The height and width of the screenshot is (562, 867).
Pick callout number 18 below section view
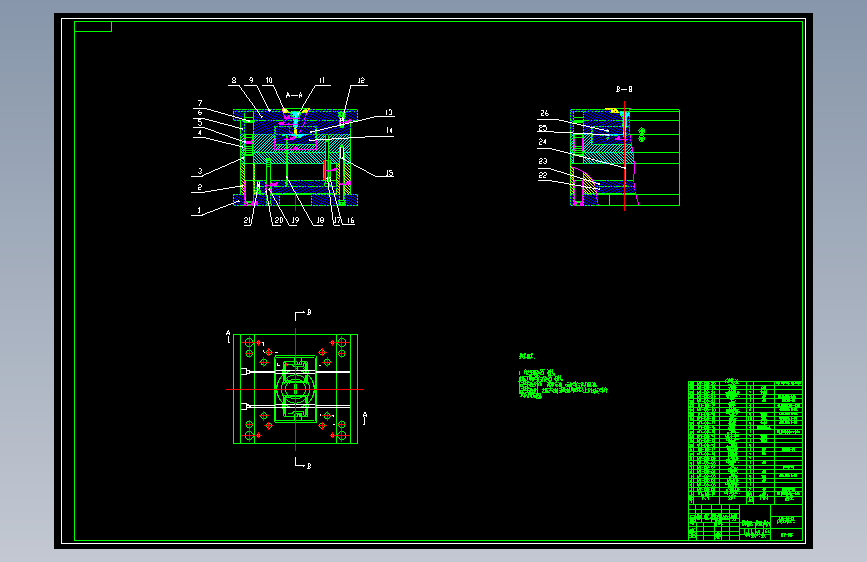320,220
